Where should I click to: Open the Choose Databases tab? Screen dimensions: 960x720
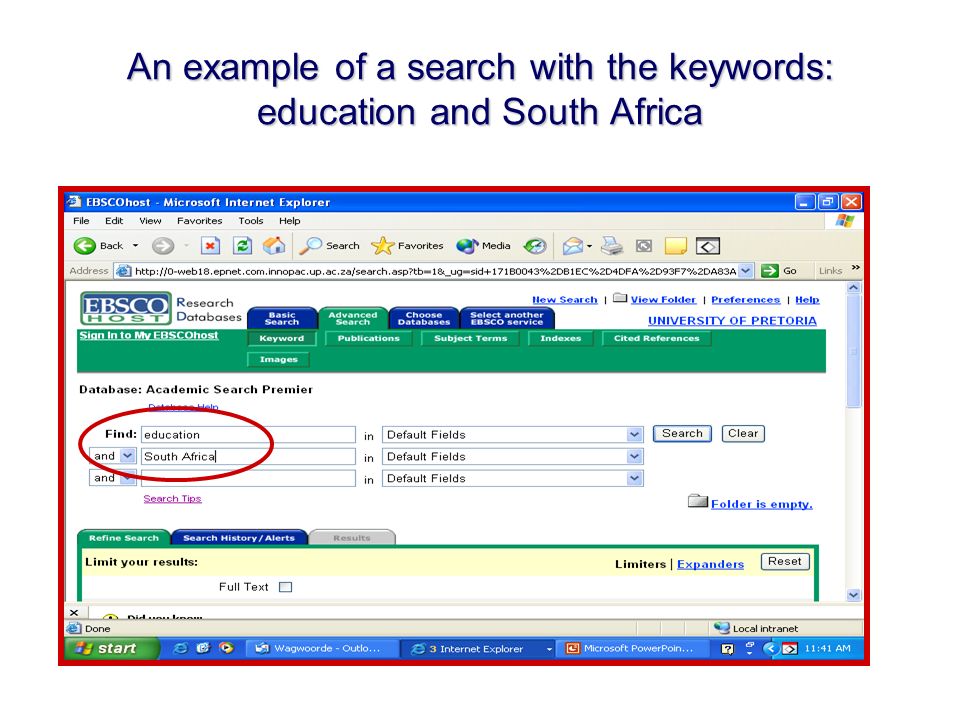coord(424,318)
